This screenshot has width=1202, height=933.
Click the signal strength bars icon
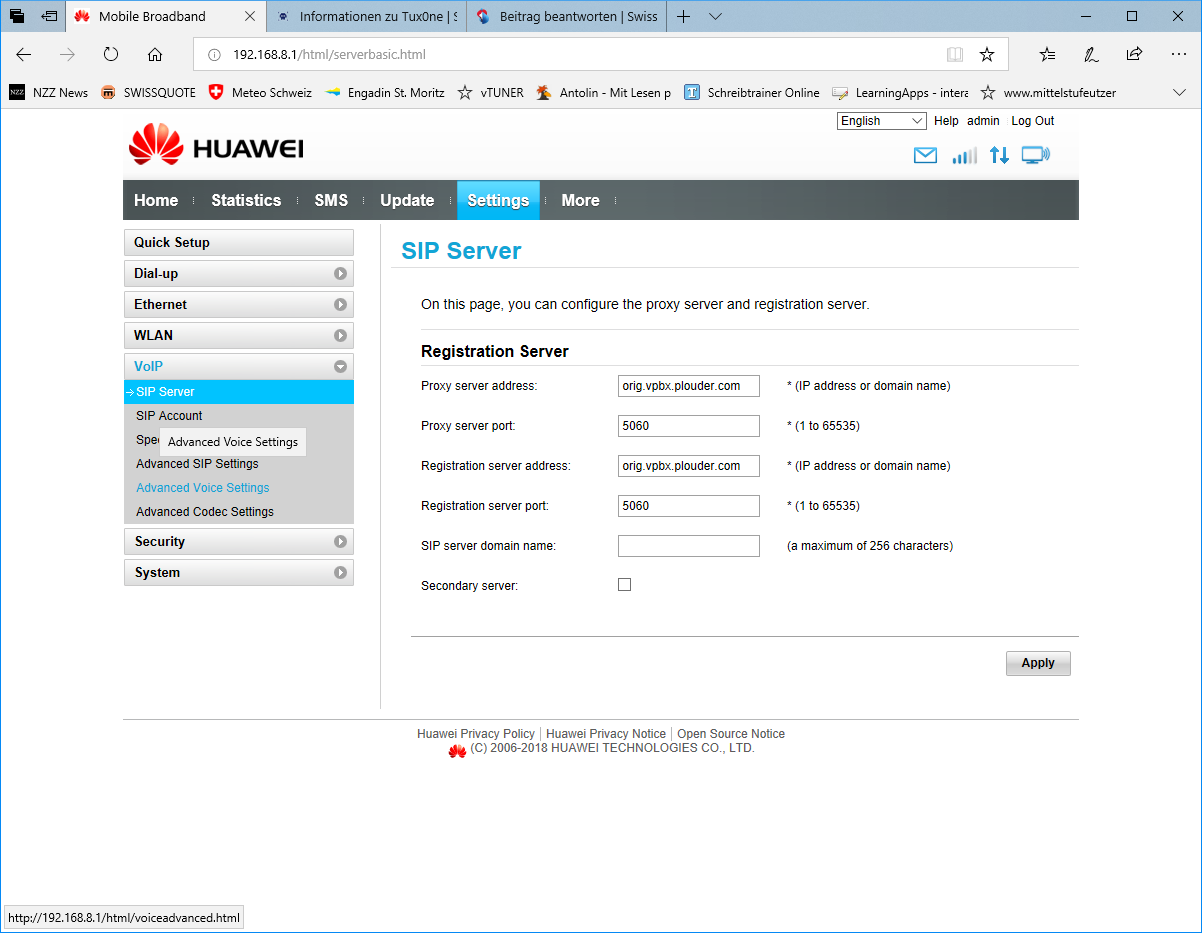coord(964,156)
